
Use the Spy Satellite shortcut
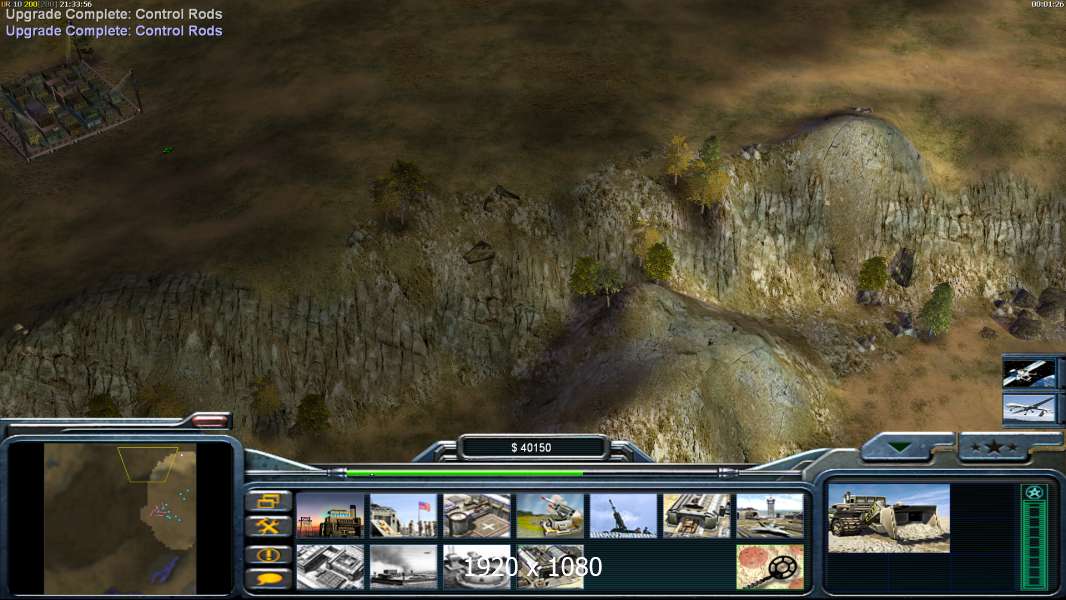tap(1029, 372)
